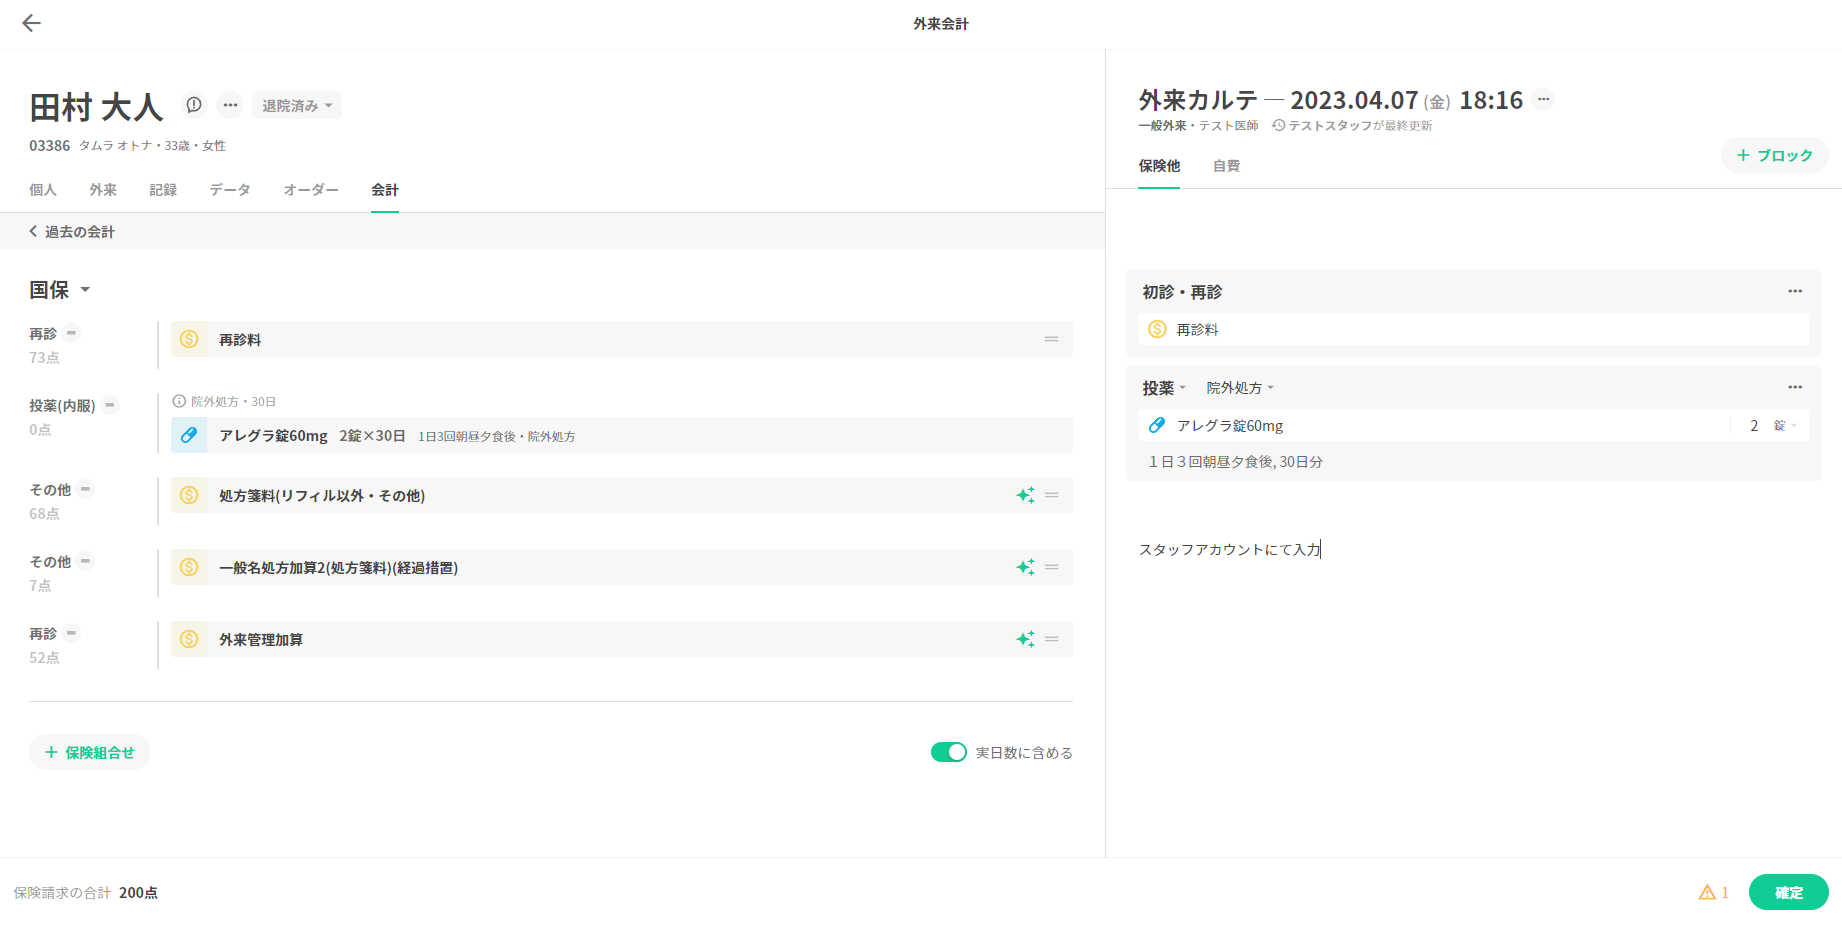Switch to the オーダー tab
This screenshot has width=1842, height=925.
pos(310,190)
